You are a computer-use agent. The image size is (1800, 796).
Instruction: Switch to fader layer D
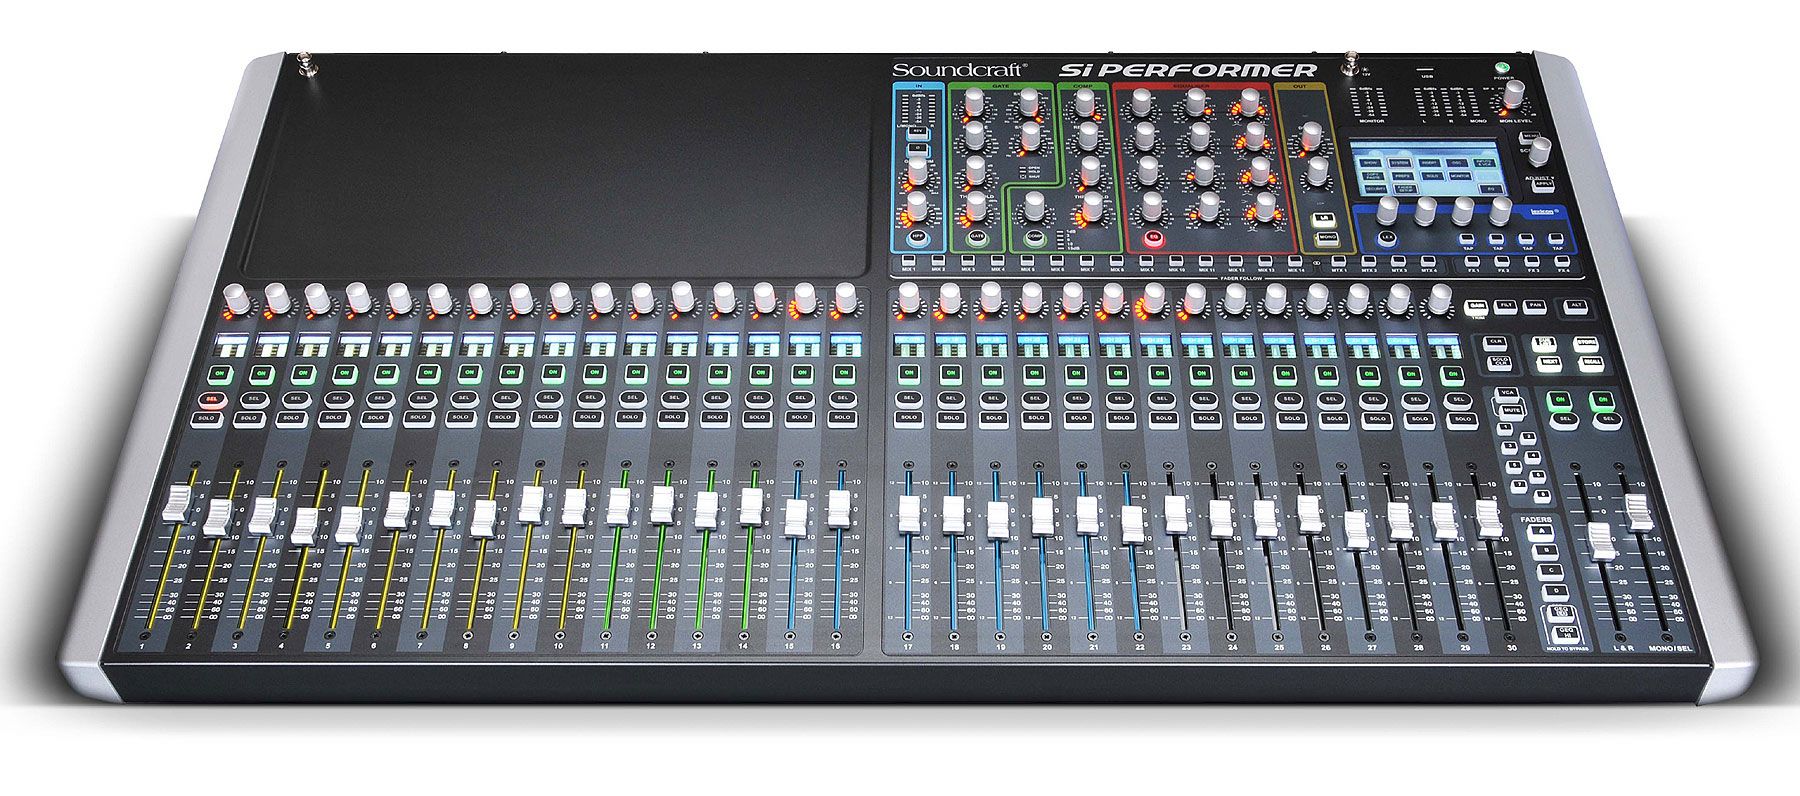tap(1556, 591)
